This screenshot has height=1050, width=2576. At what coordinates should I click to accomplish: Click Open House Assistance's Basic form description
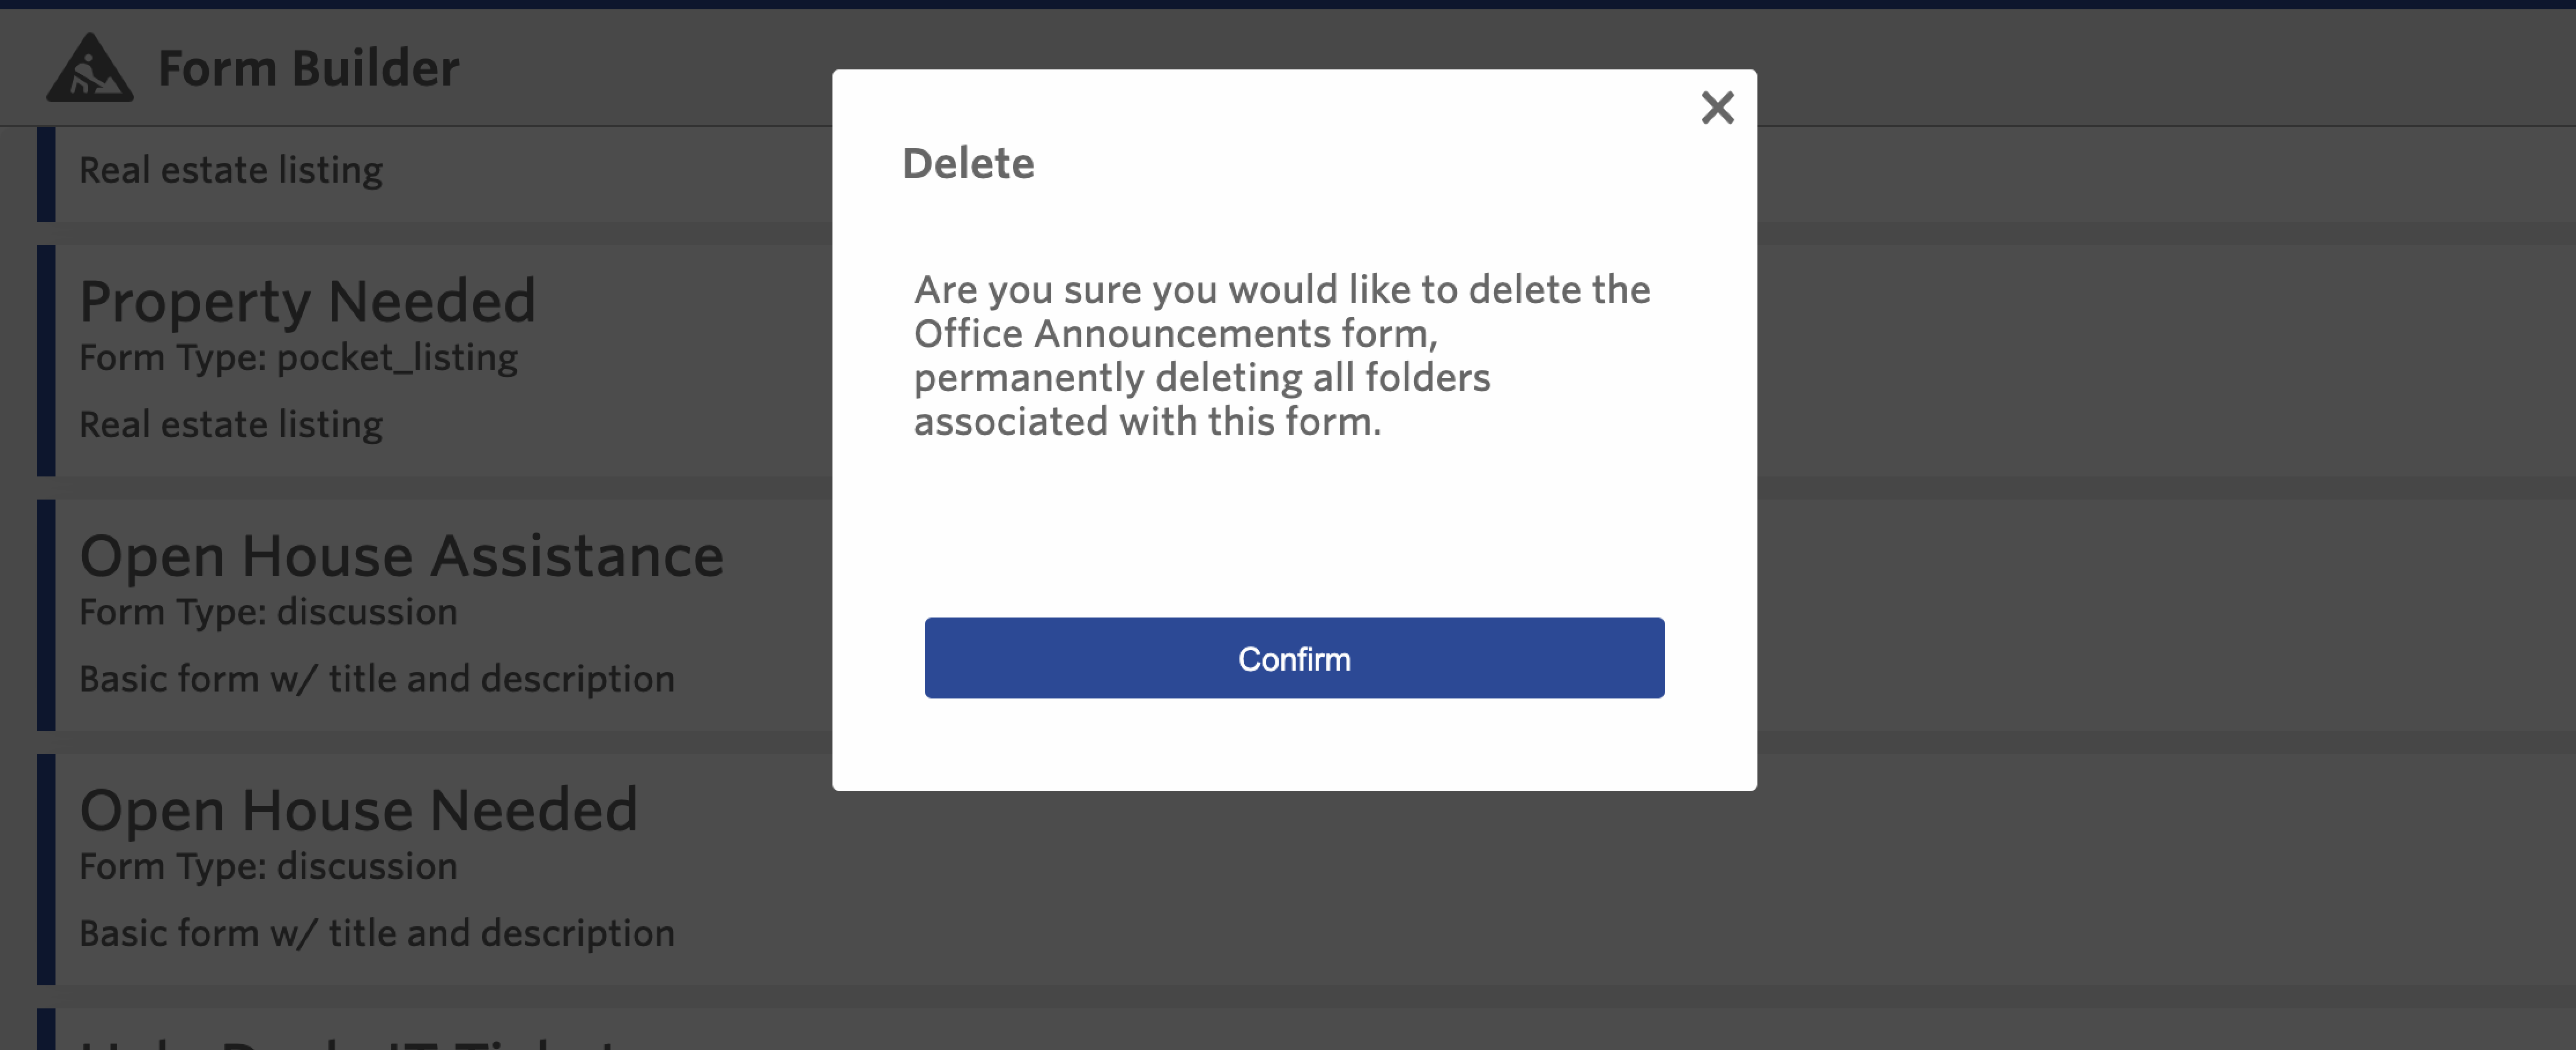point(377,678)
